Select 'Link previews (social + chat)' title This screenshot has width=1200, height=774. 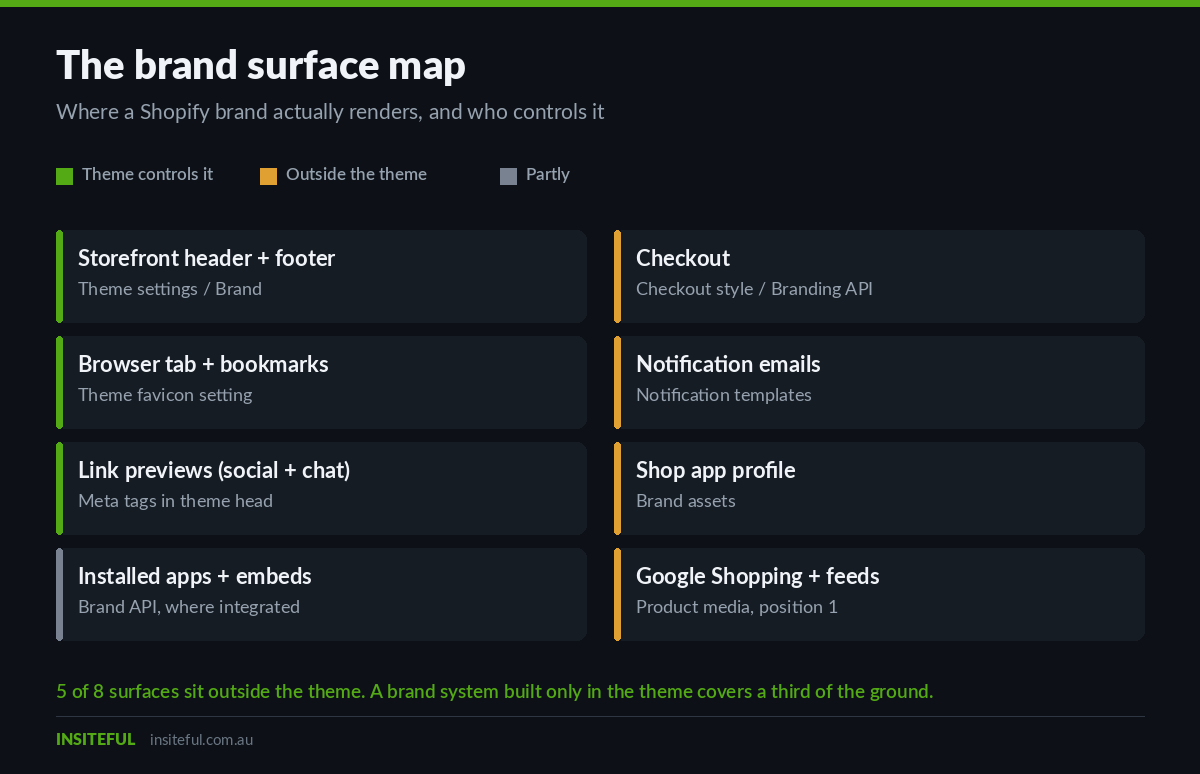pyautogui.click(x=214, y=470)
